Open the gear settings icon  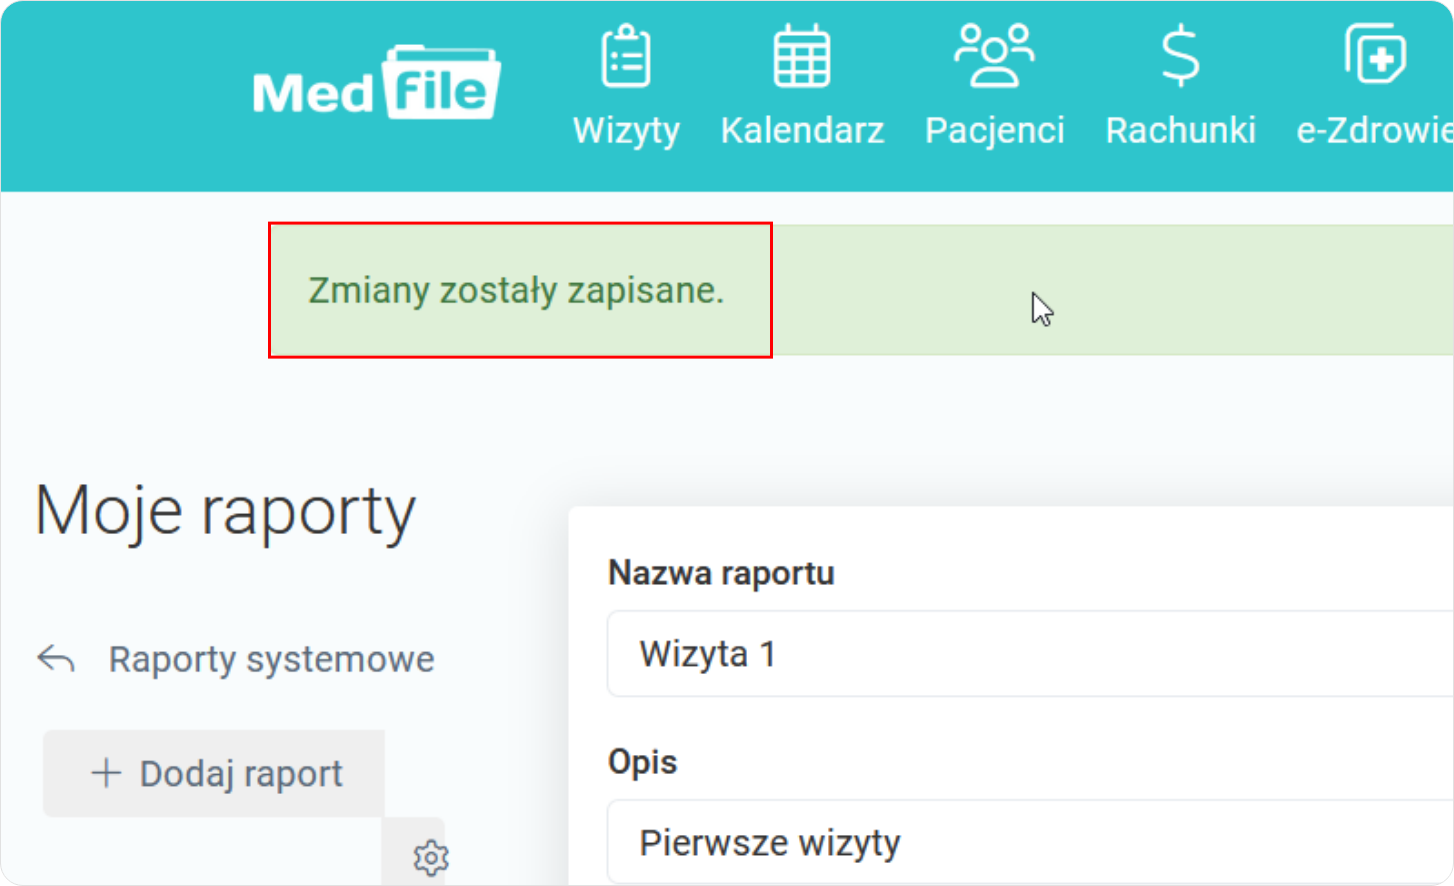pyautogui.click(x=431, y=858)
